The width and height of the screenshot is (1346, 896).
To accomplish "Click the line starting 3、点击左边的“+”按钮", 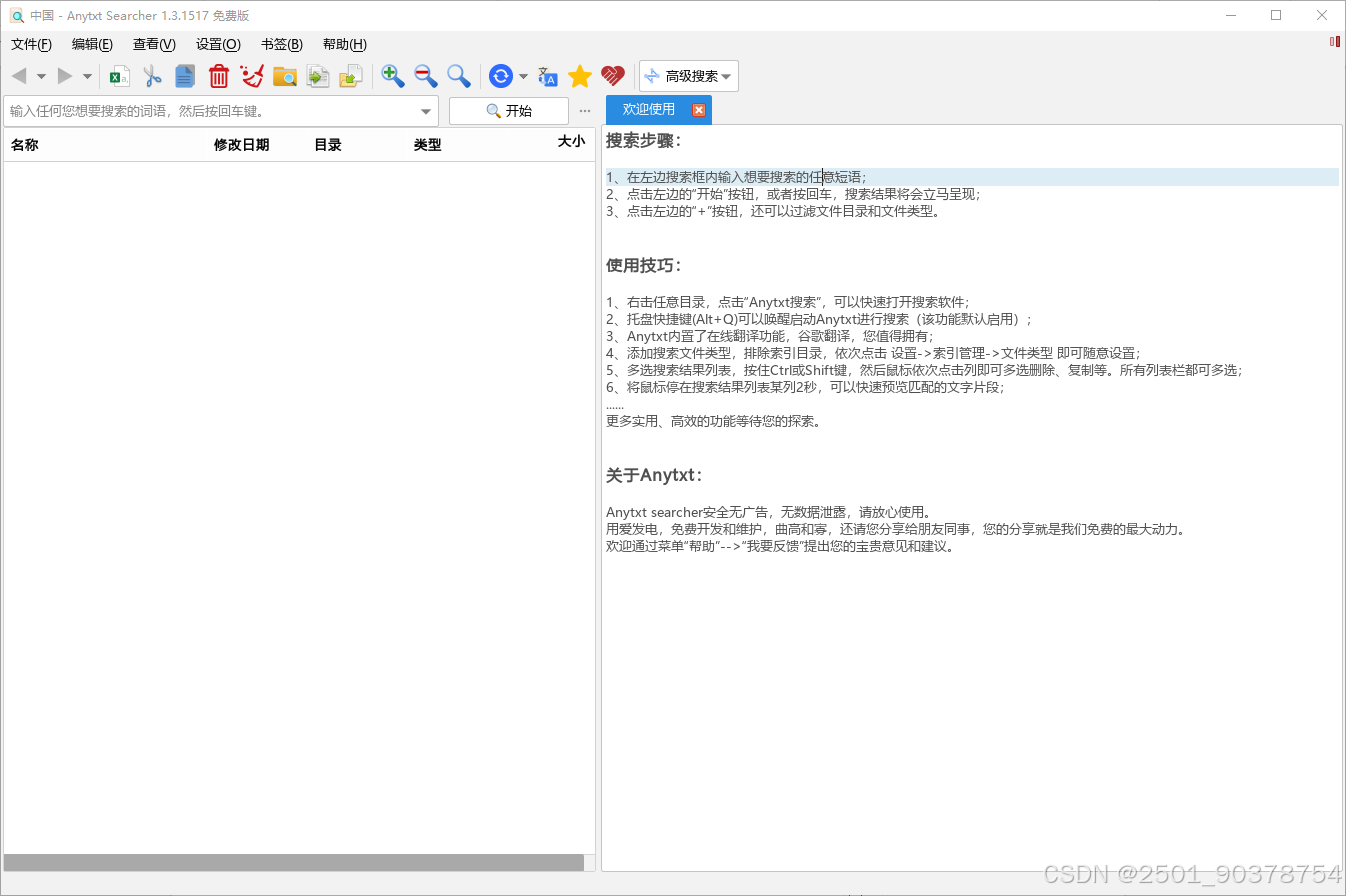I will [773, 211].
